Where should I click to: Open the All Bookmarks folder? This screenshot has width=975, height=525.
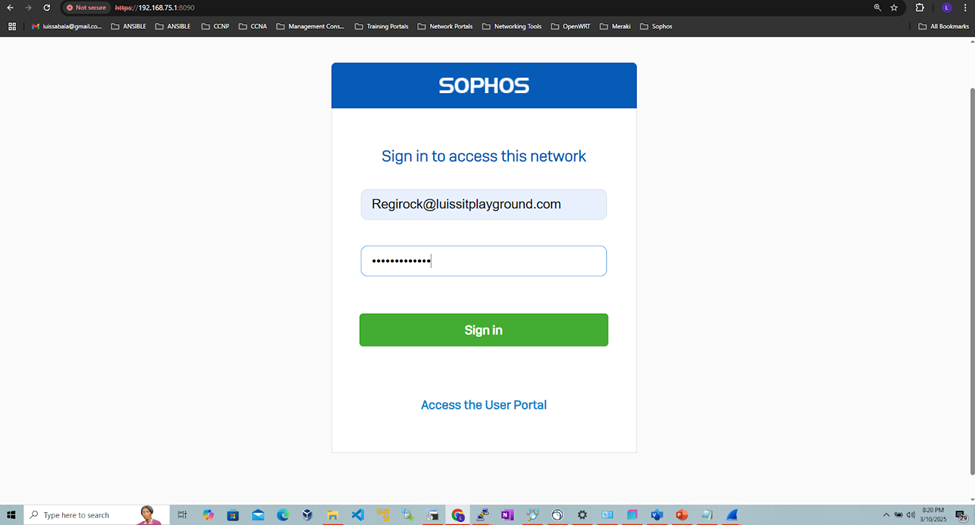(x=943, y=26)
